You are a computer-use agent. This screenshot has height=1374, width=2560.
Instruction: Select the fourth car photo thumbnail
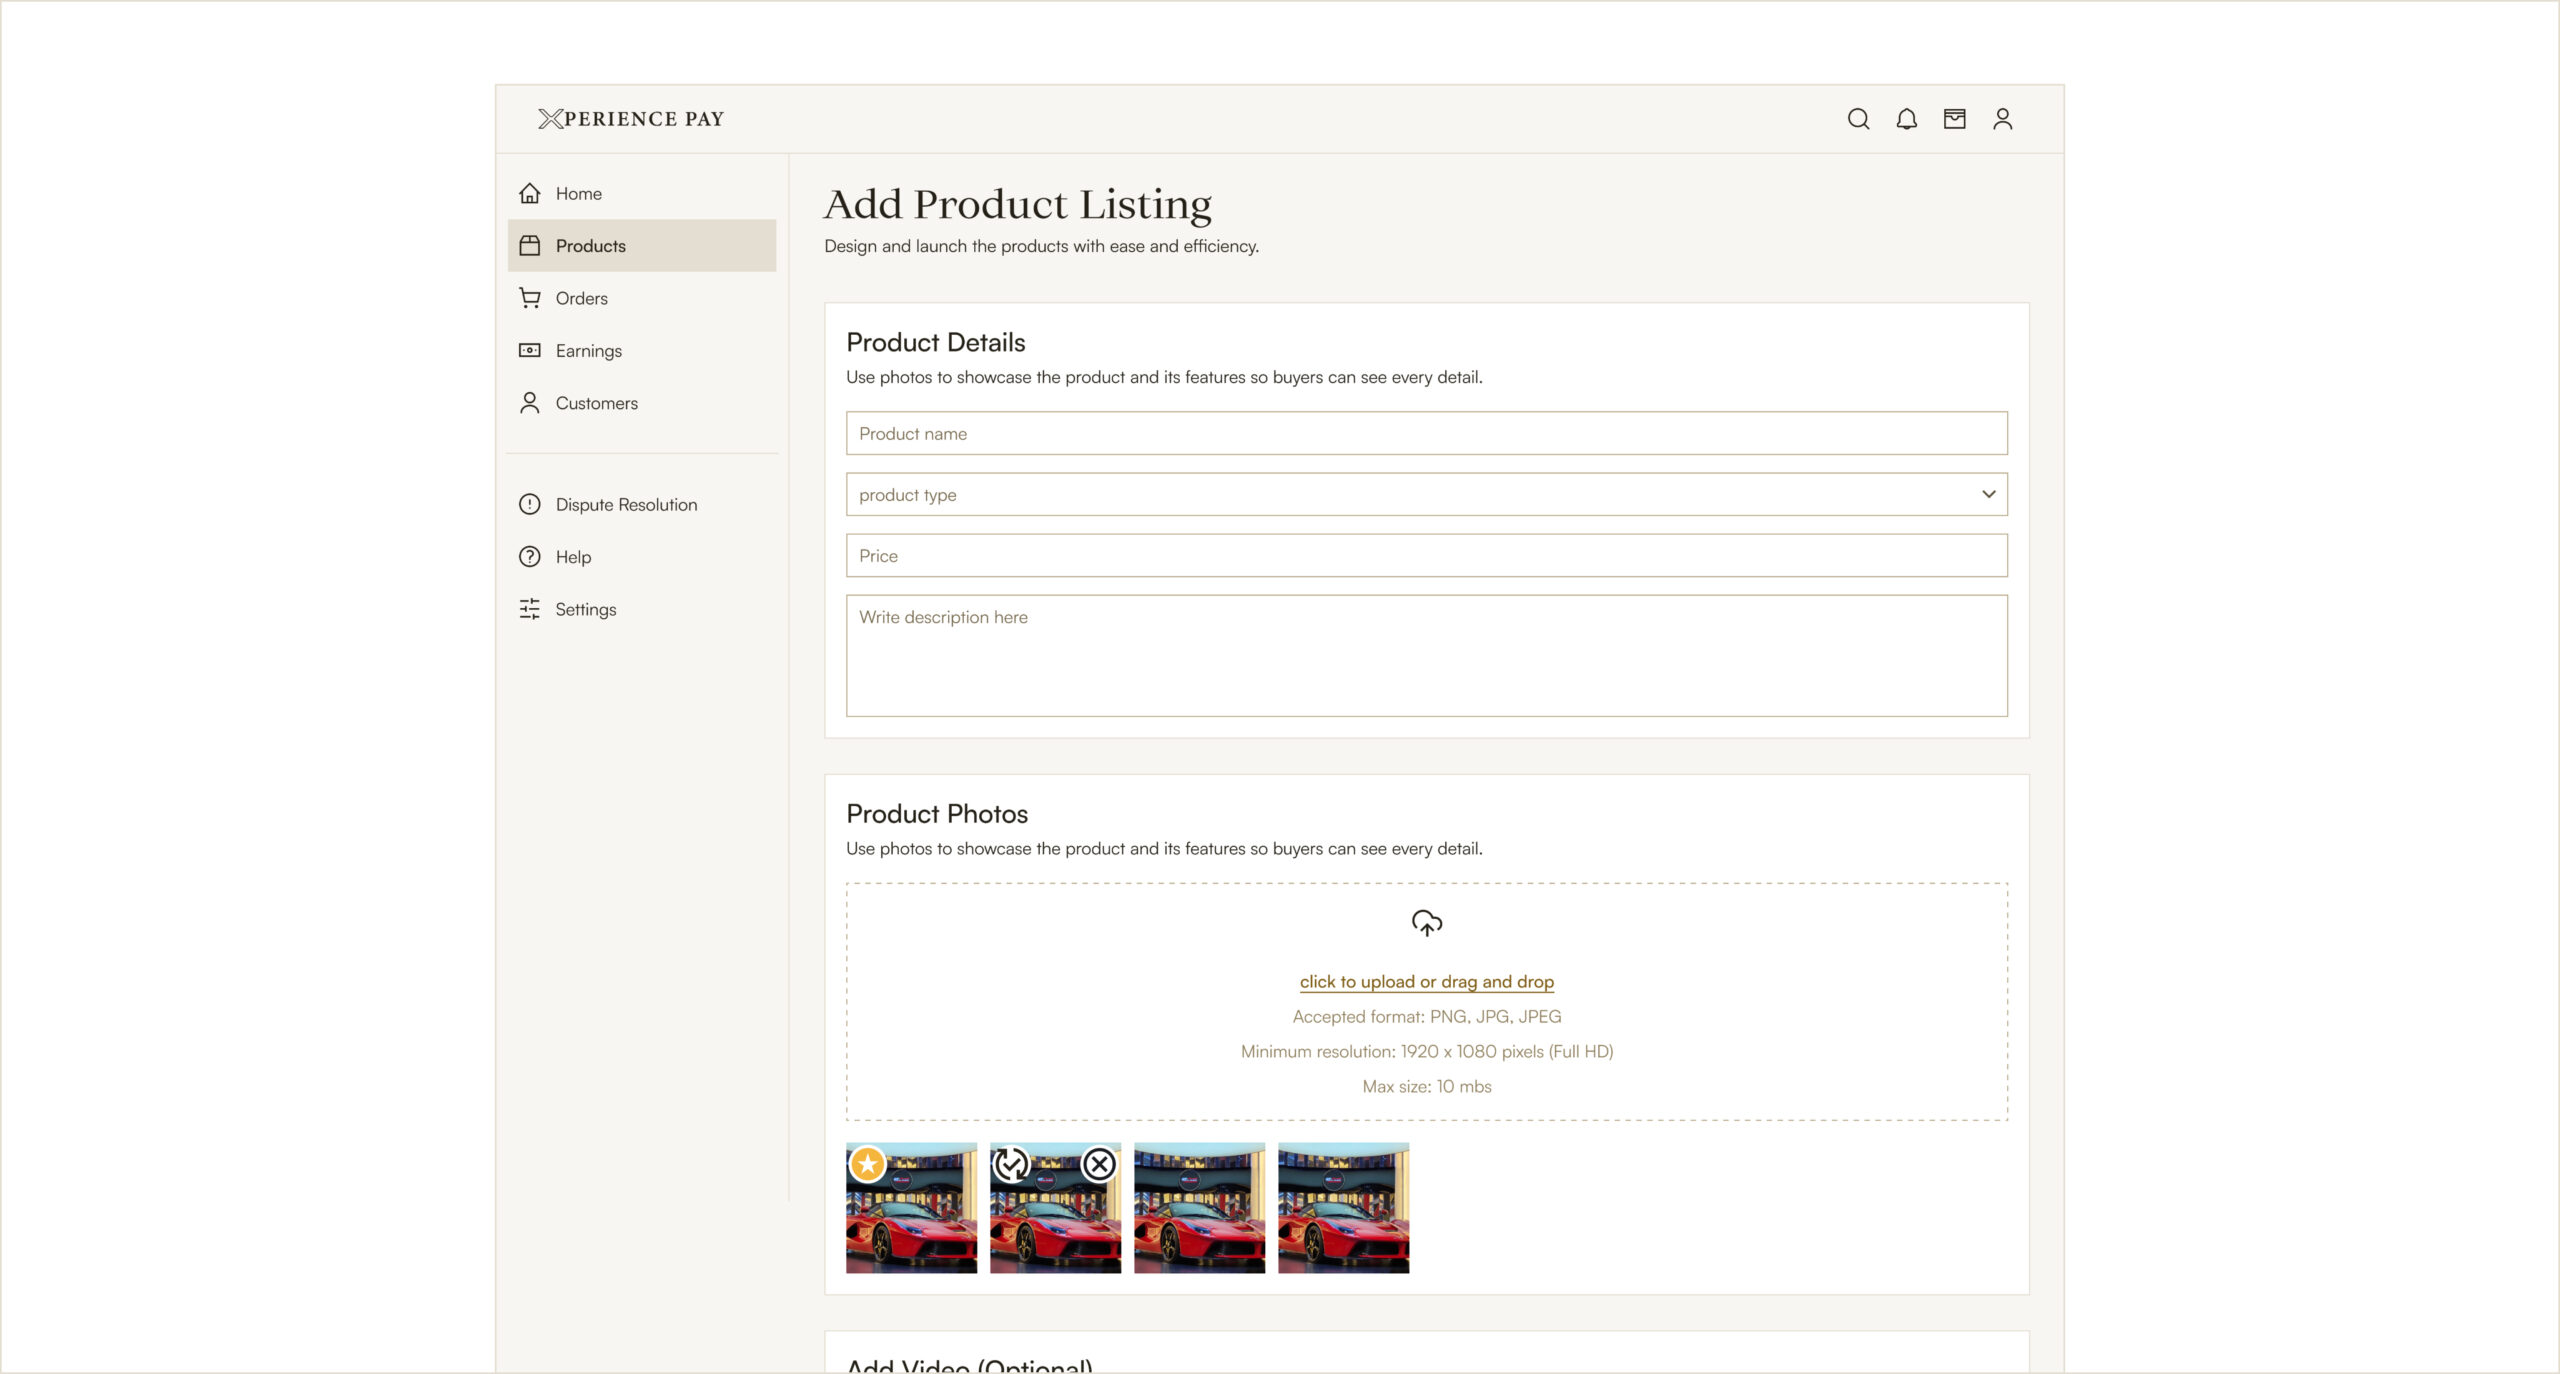[x=1343, y=1208]
